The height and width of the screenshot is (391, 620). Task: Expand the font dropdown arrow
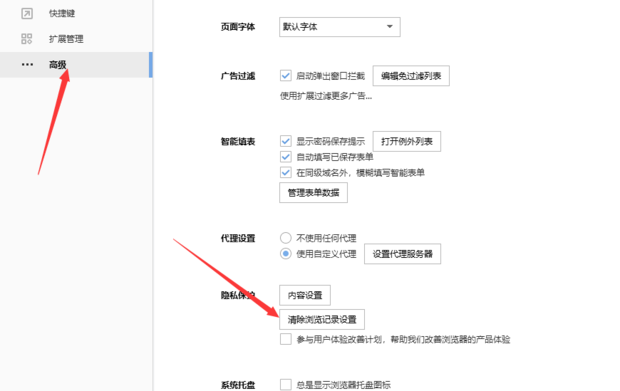coord(390,26)
